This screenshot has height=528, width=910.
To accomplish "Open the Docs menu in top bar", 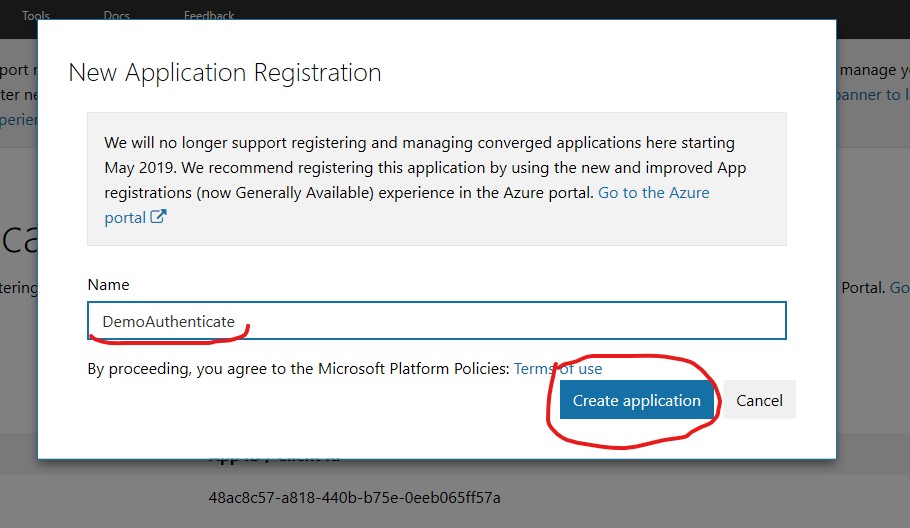I will click(116, 16).
